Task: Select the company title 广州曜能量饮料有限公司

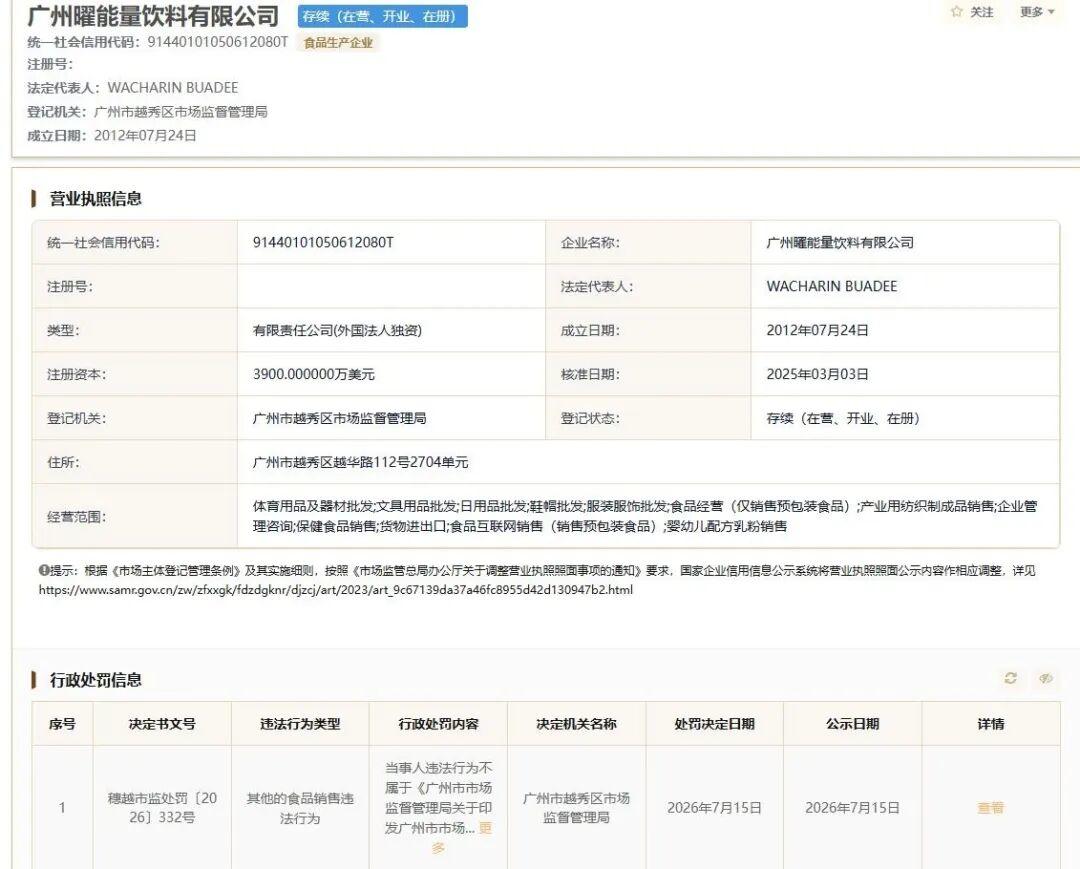Action: tap(153, 15)
